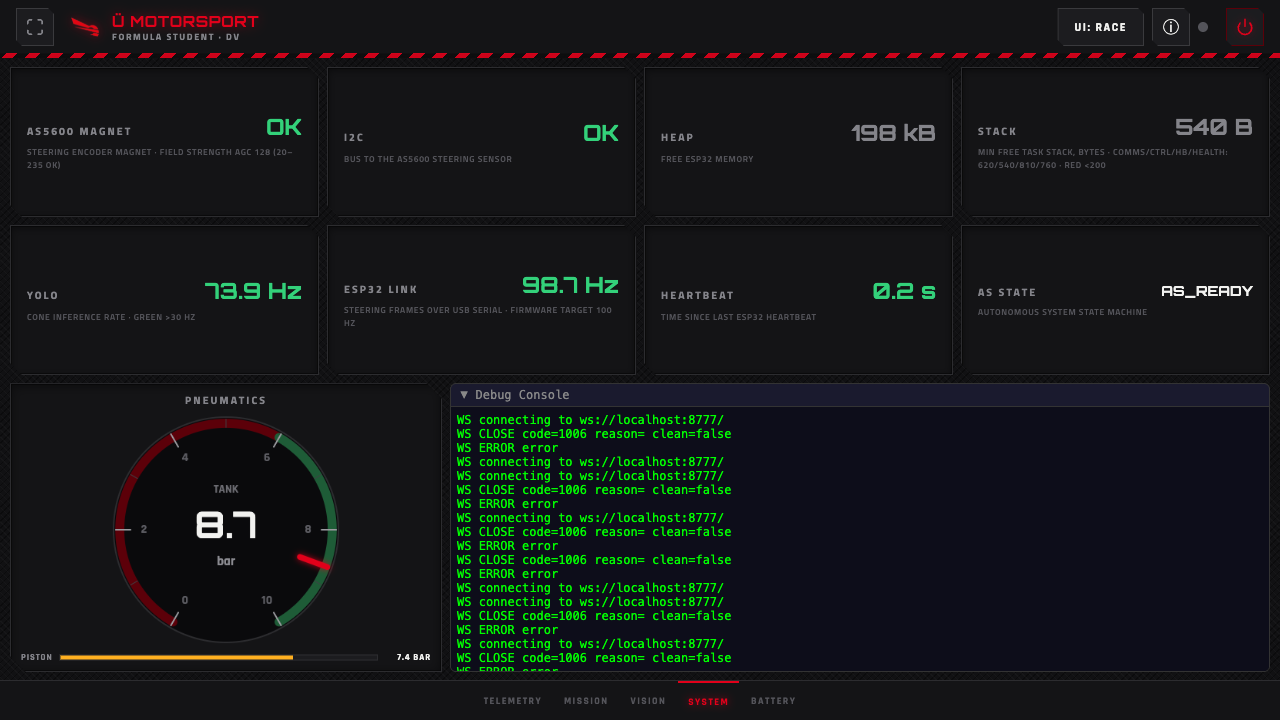The image size is (1280, 720).
Task: Click the ESP32 Link 98.7 Hz value
Action: click(x=570, y=285)
